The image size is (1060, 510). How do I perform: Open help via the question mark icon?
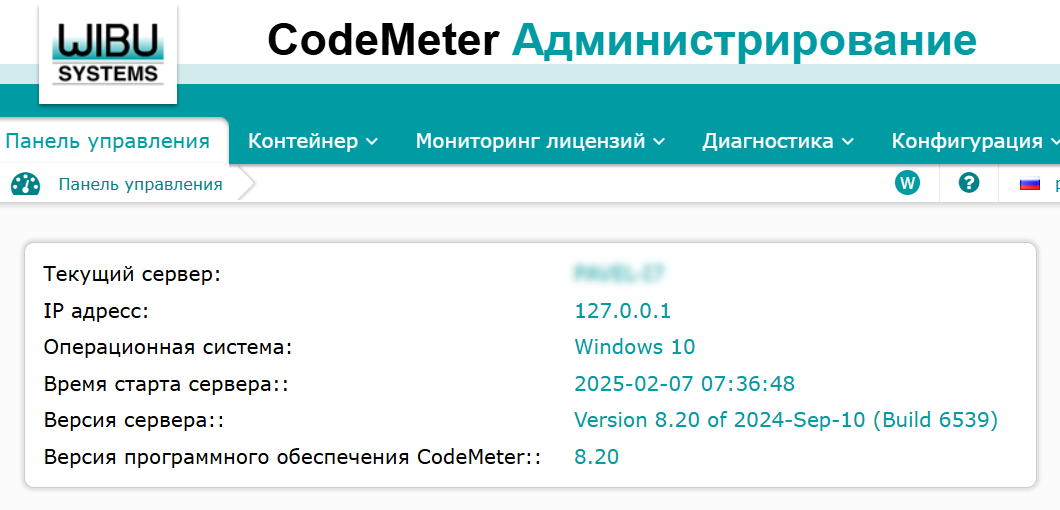pyautogui.click(x=968, y=183)
